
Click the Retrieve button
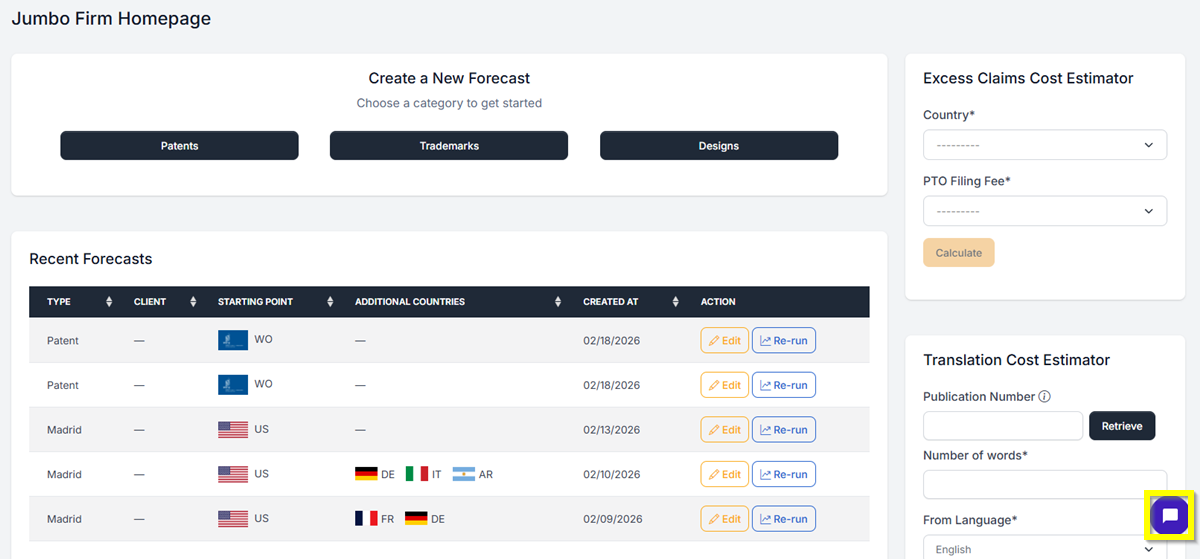pyautogui.click(x=1122, y=426)
